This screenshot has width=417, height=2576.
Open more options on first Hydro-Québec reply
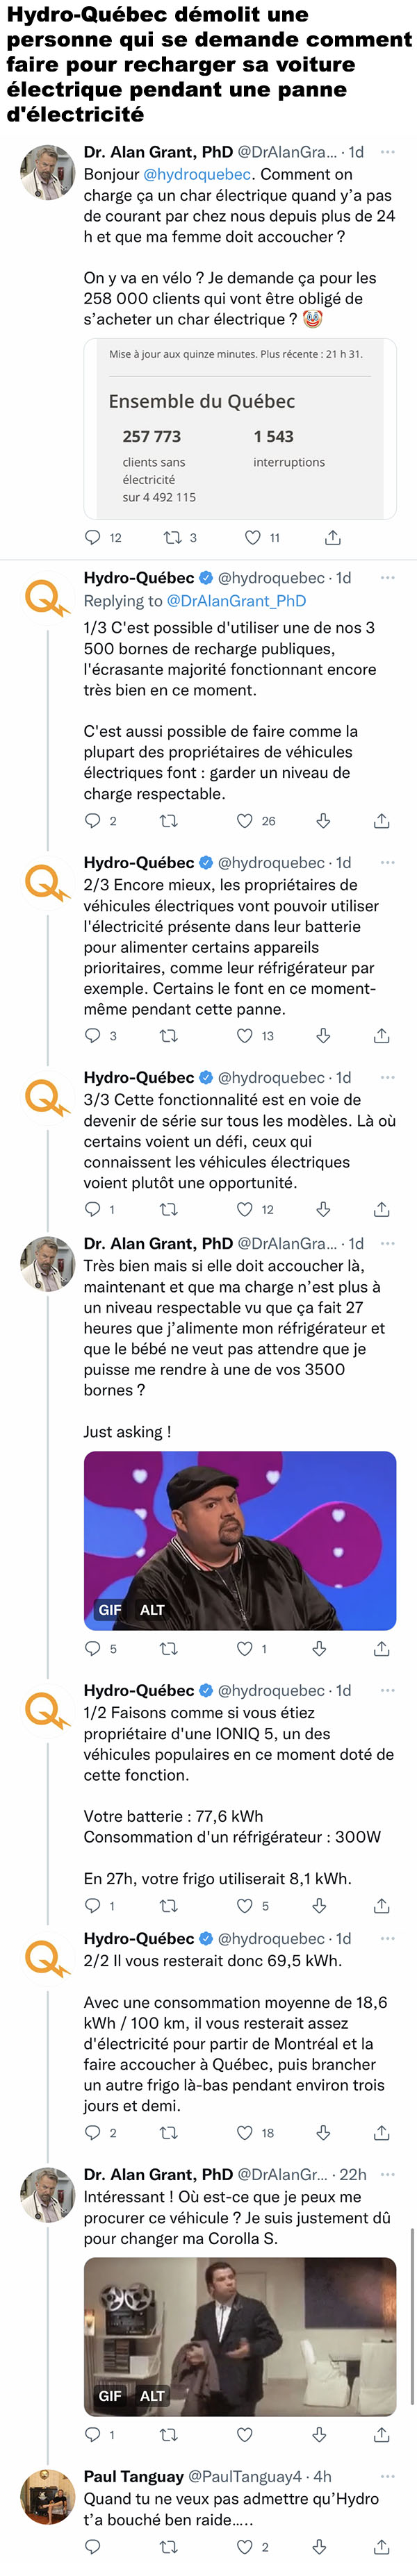pos(388,578)
